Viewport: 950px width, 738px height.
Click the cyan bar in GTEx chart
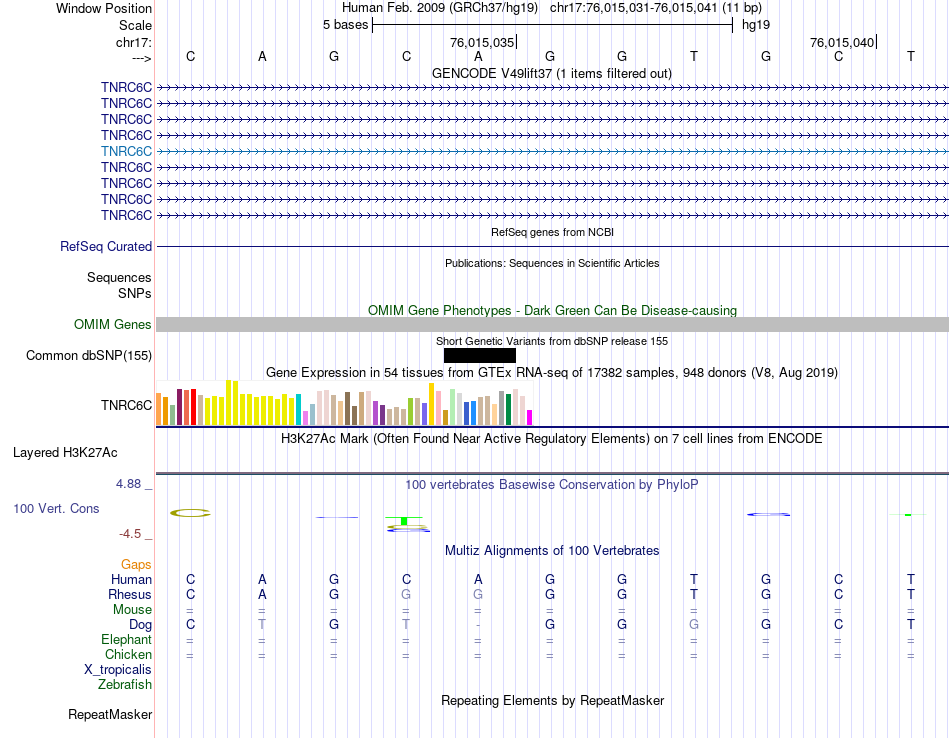tap(298, 410)
